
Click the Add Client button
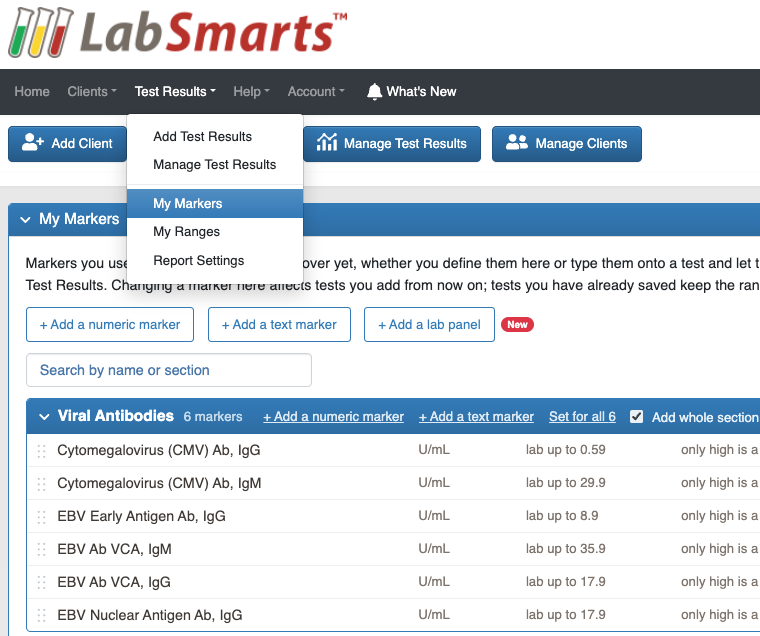click(67, 143)
